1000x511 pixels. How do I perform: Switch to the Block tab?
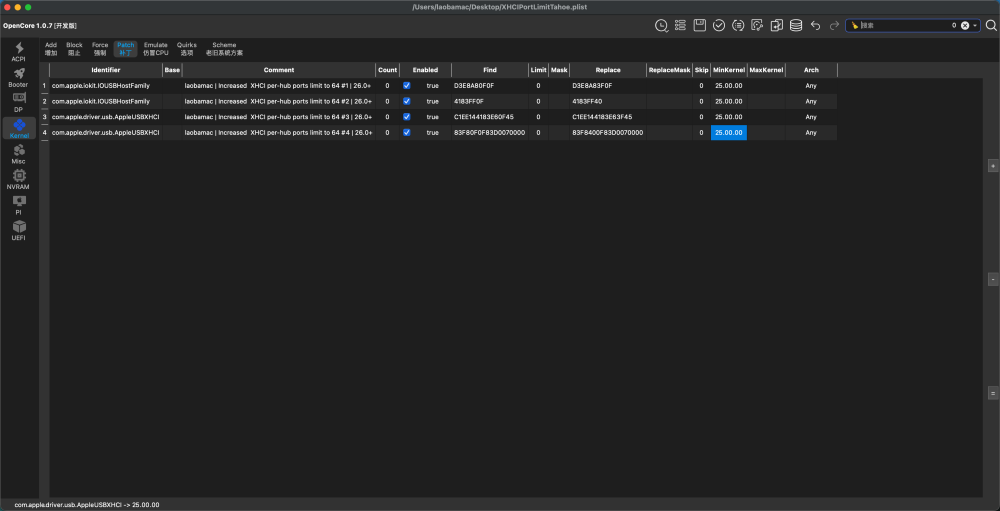point(75,49)
